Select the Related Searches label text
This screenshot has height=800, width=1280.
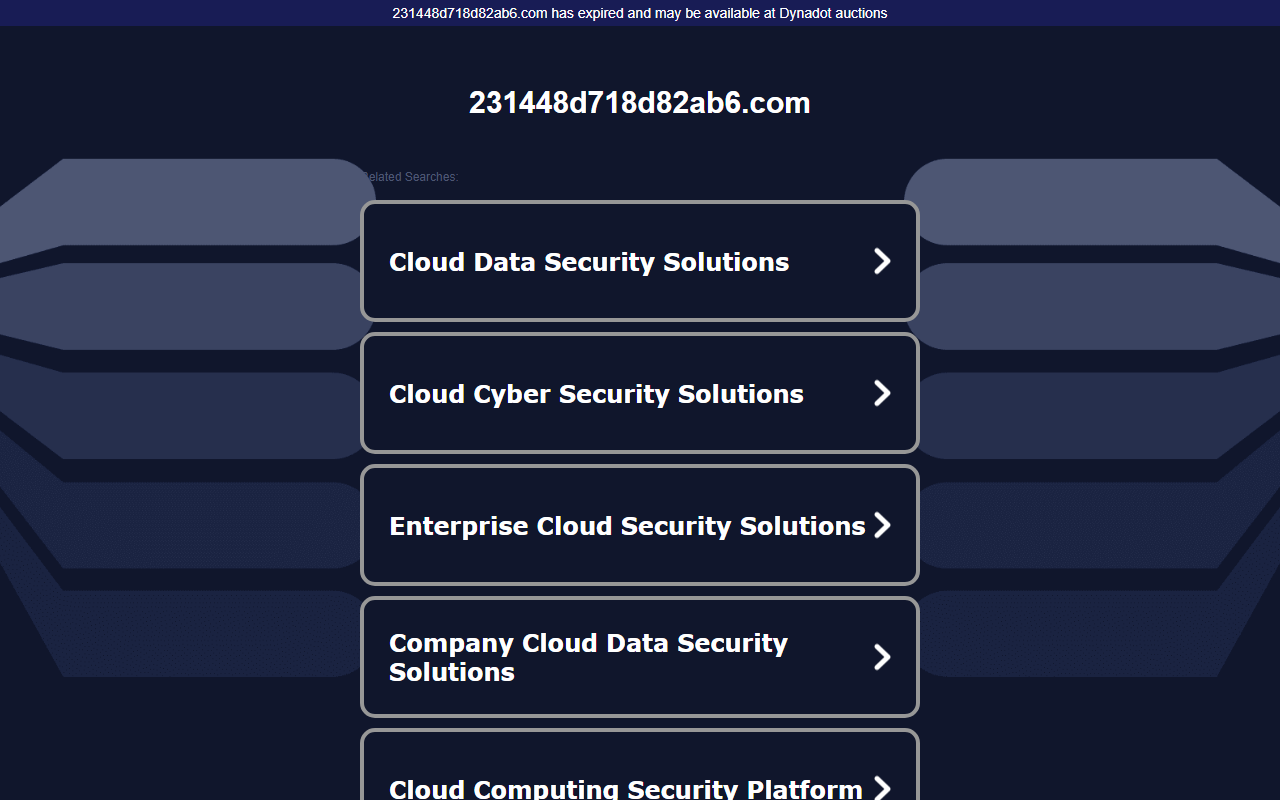tap(410, 177)
